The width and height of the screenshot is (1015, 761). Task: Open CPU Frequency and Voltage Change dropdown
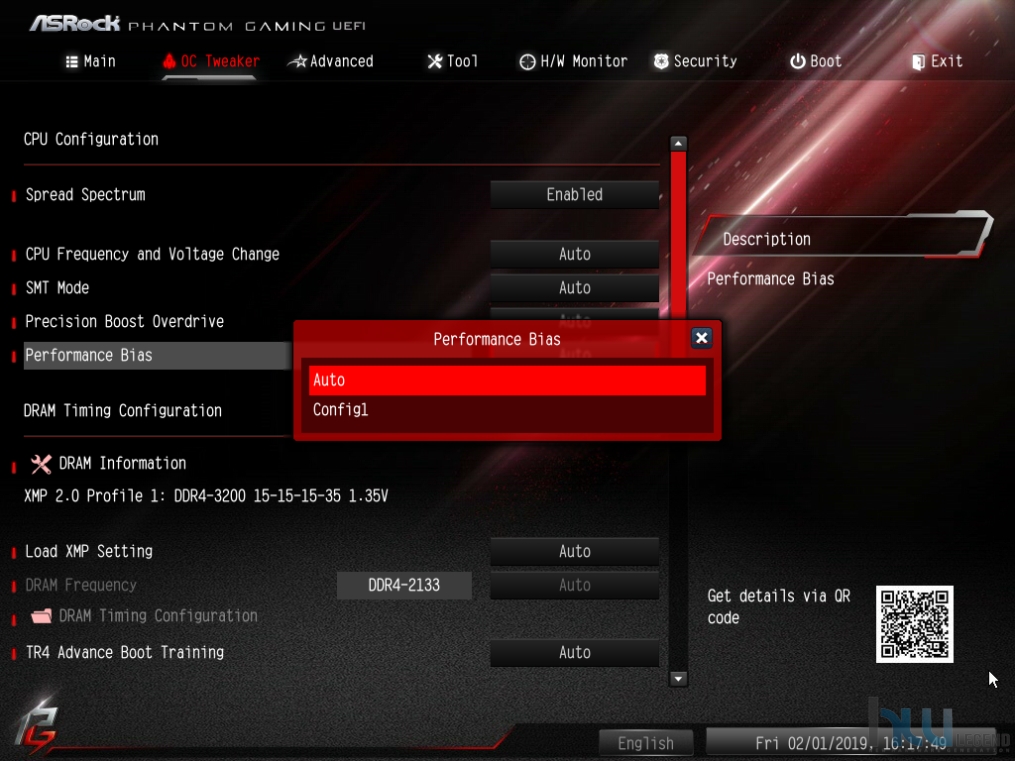coord(574,254)
